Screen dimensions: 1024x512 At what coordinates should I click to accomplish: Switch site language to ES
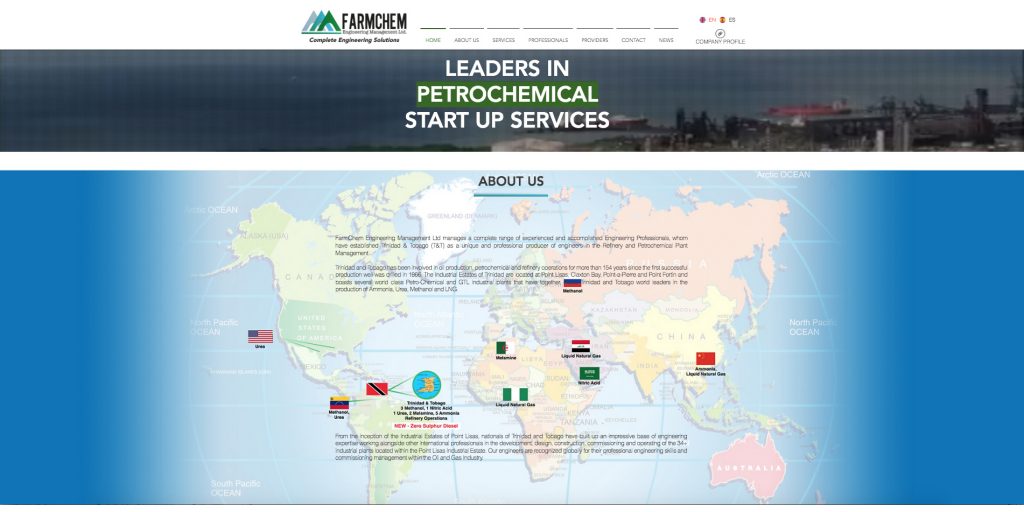click(732, 20)
